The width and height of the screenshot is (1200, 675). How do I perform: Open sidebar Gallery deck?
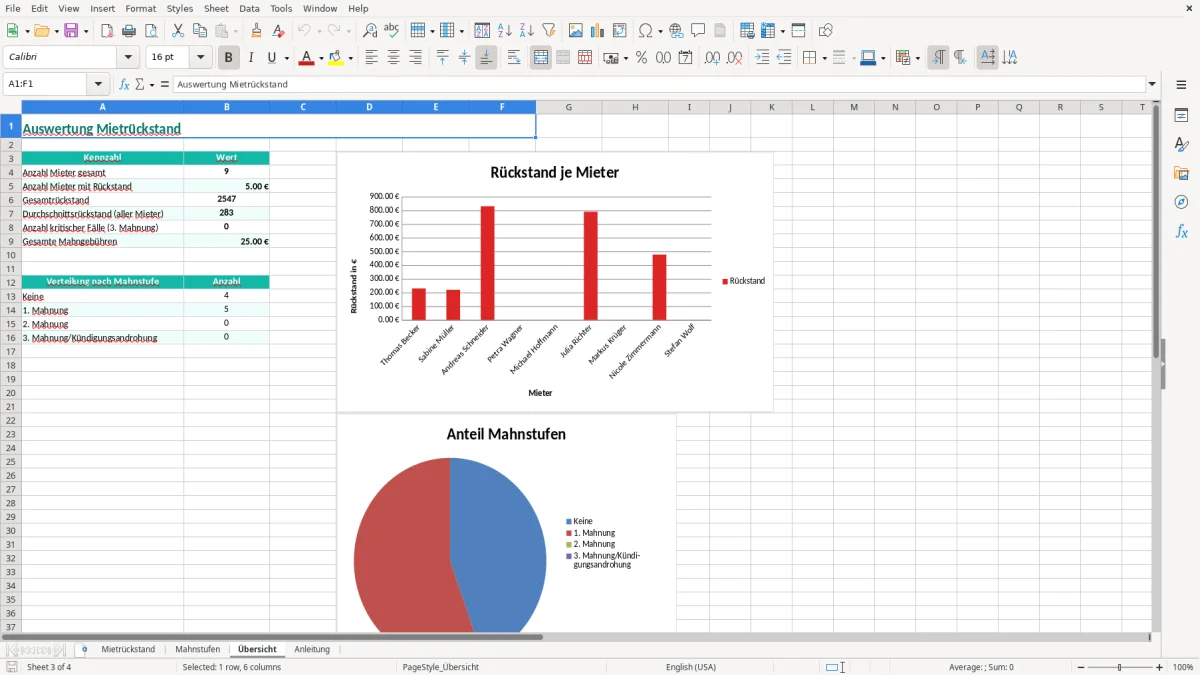[x=1181, y=174]
